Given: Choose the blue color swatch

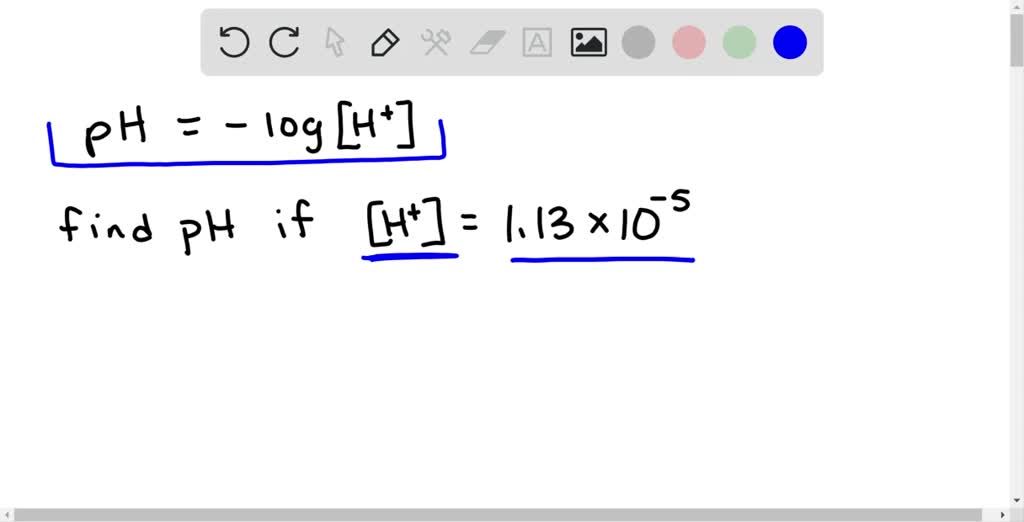Looking at the screenshot, I should [790, 42].
